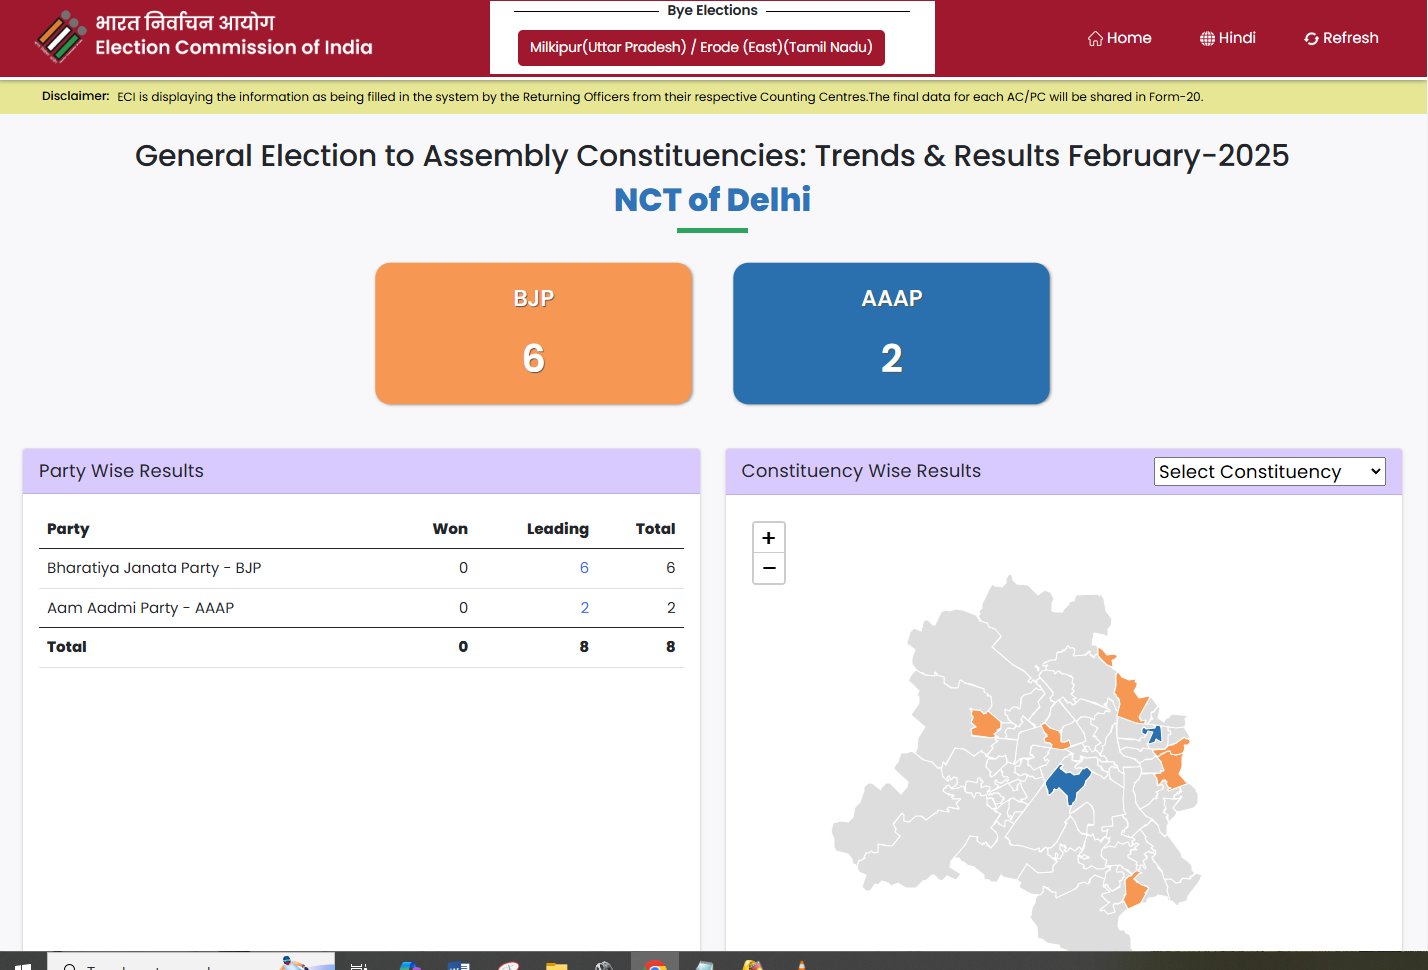Click AAAP's Won value 0
The height and width of the screenshot is (970, 1428).
(x=463, y=608)
